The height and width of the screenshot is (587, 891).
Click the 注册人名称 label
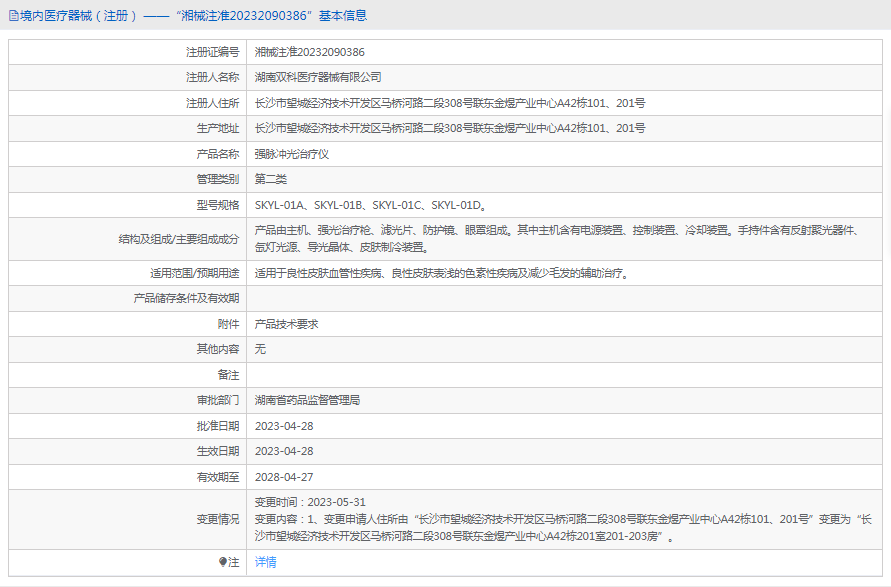tap(213, 77)
